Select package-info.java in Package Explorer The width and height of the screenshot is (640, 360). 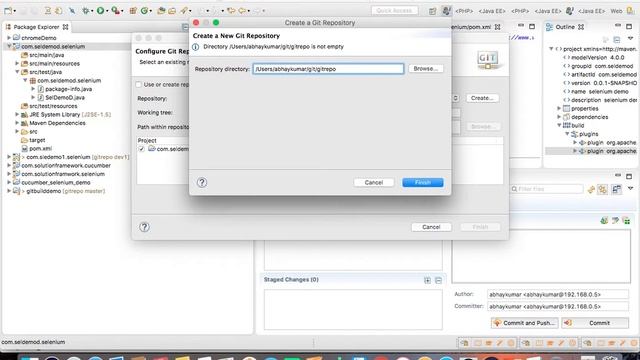click(x=68, y=89)
